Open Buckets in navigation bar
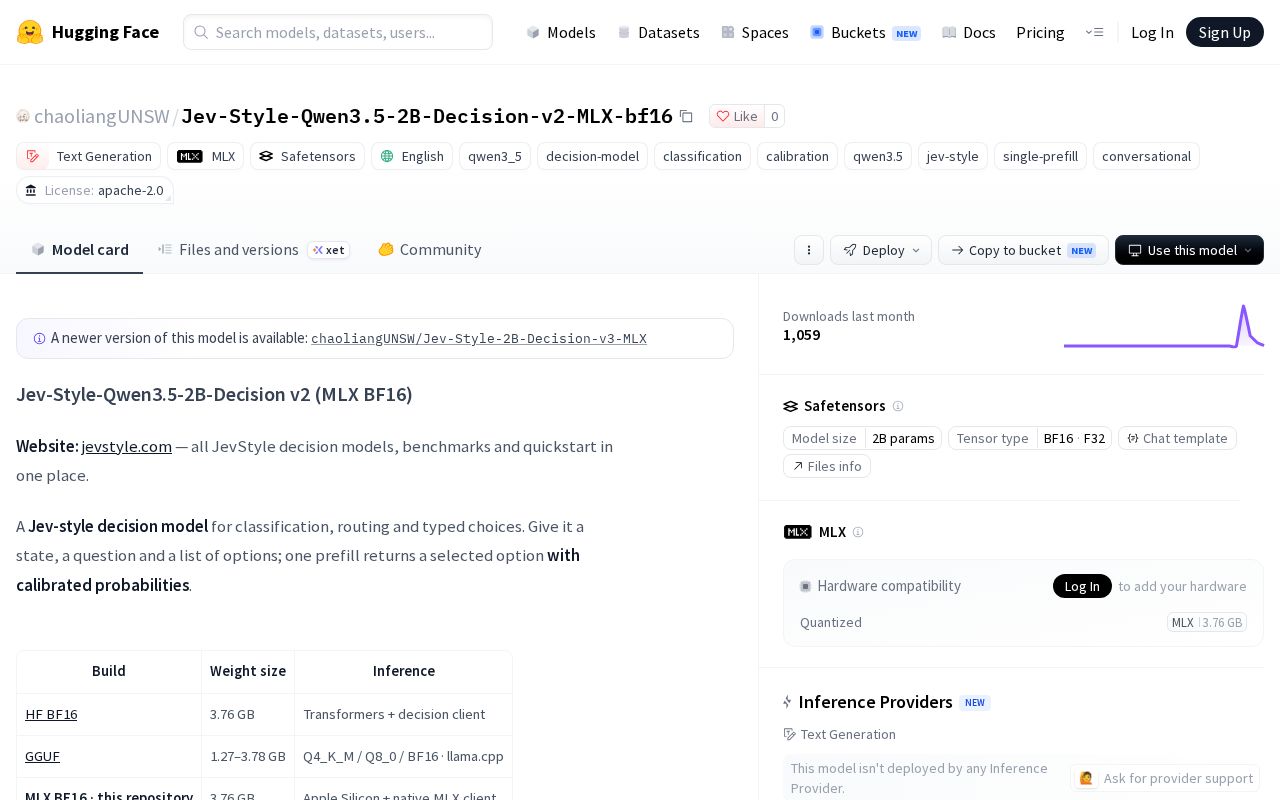The image size is (1280, 800). pos(865,32)
